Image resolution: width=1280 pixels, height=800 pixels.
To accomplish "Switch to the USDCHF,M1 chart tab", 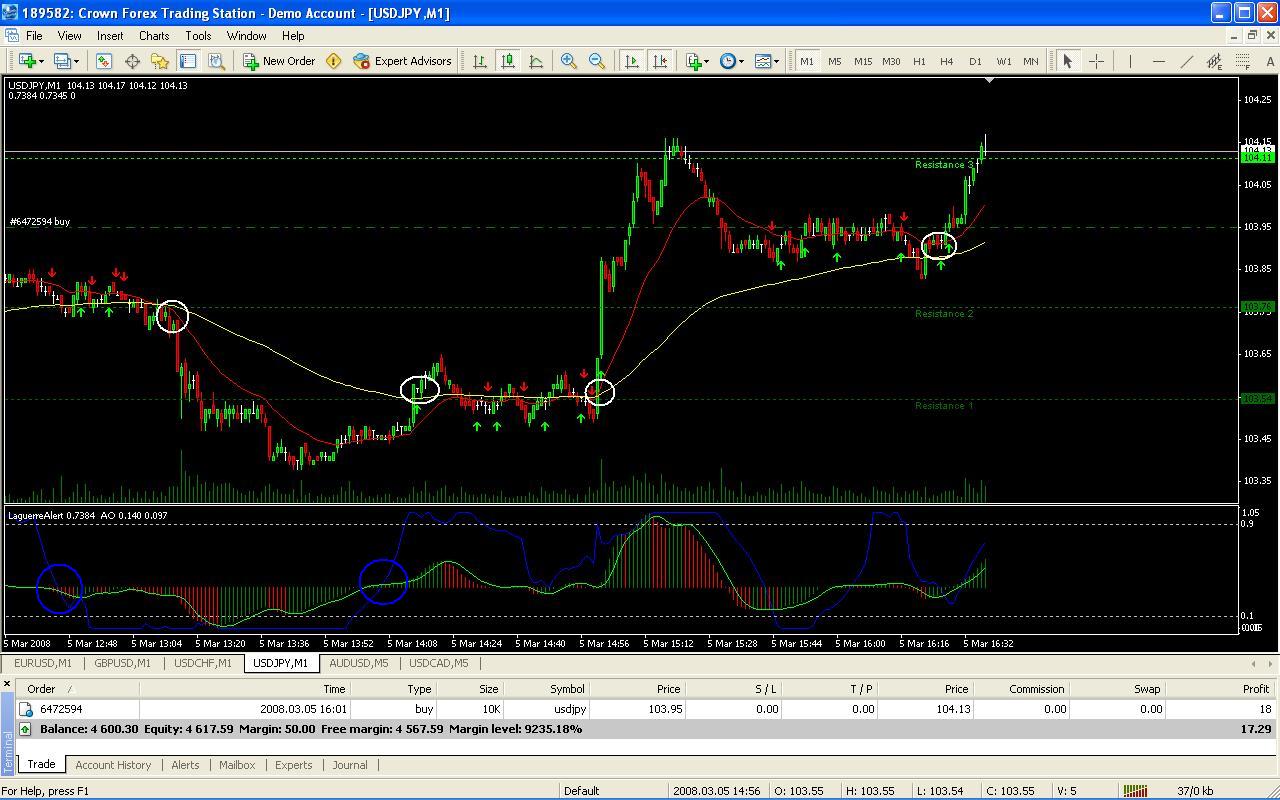I will (x=203, y=663).
